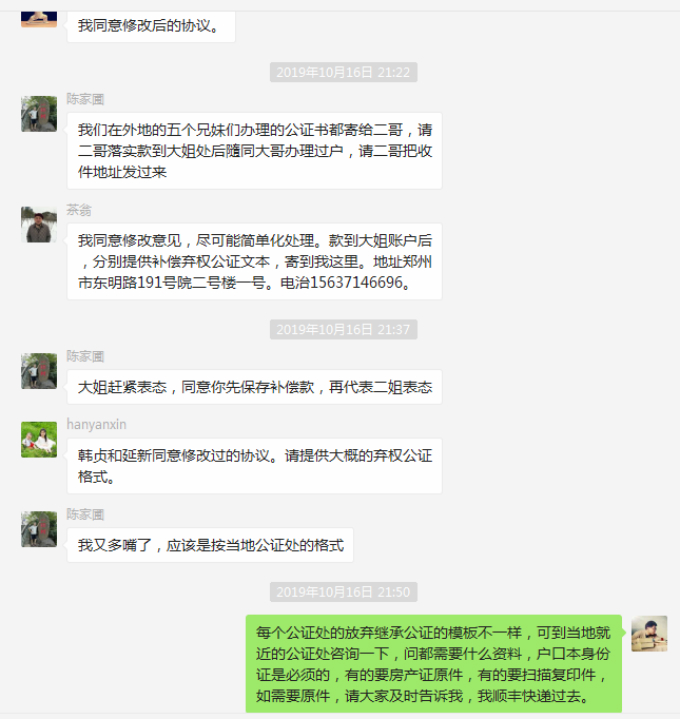Select message 大姐赶紧表态
Image resolution: width=680 pixels, height=719 pixels.
point(254,387)
